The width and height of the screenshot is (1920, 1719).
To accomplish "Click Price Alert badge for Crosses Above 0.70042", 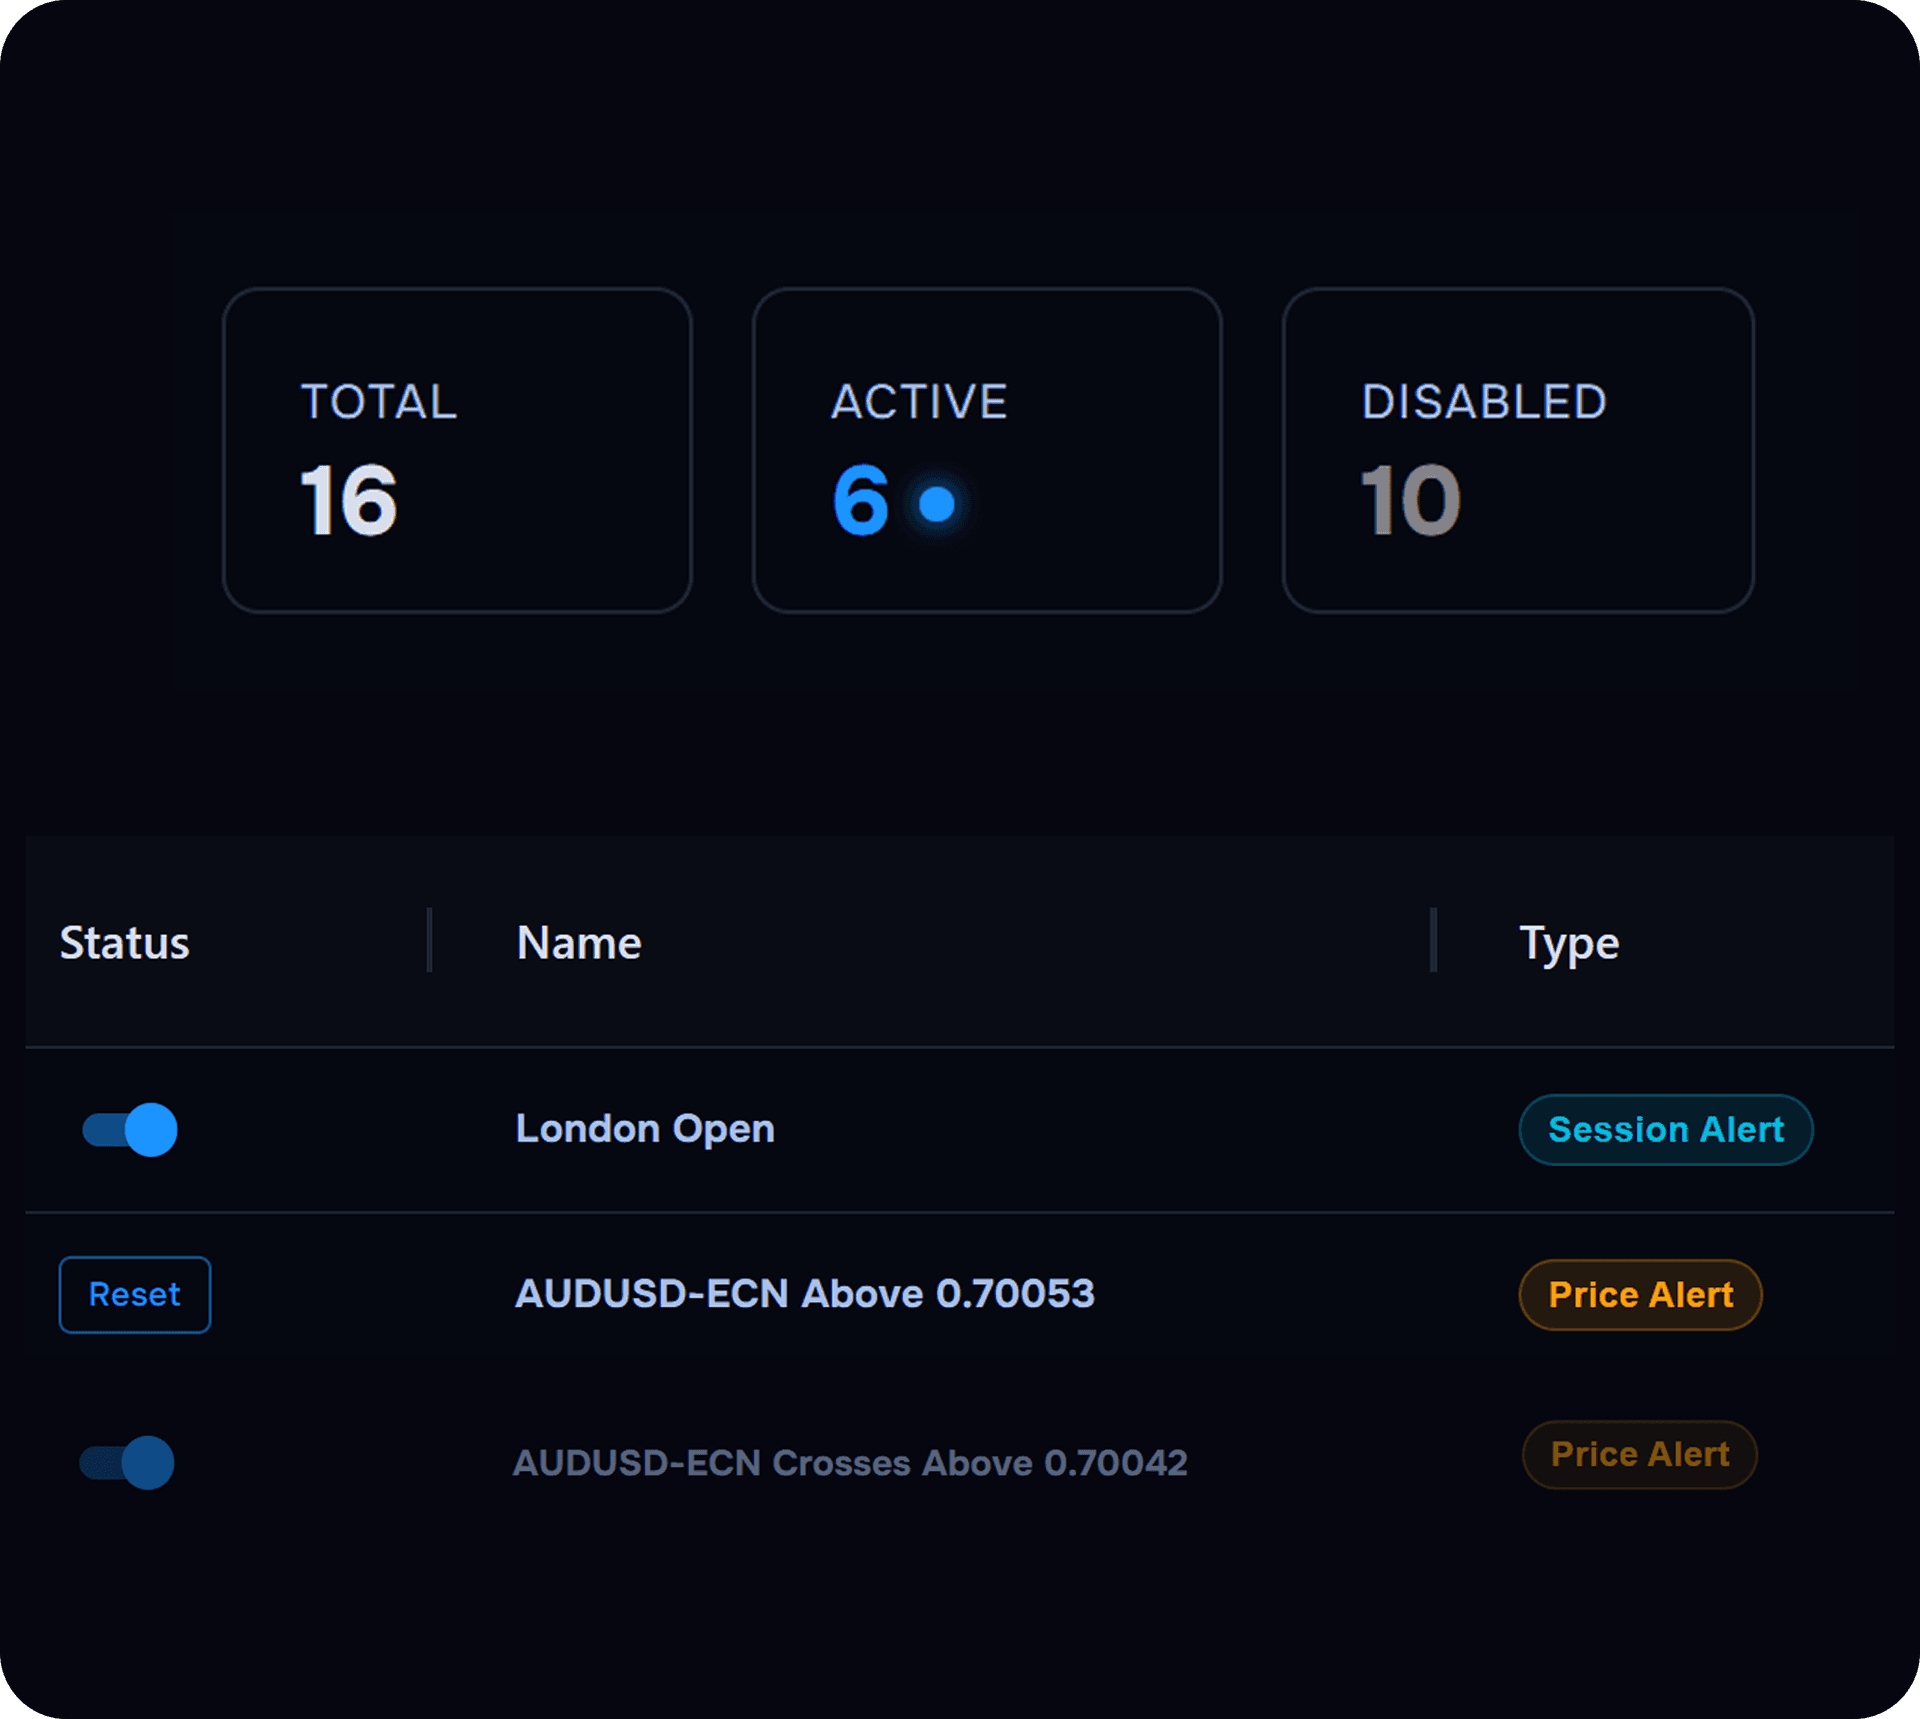I will click(1640, 1455).
